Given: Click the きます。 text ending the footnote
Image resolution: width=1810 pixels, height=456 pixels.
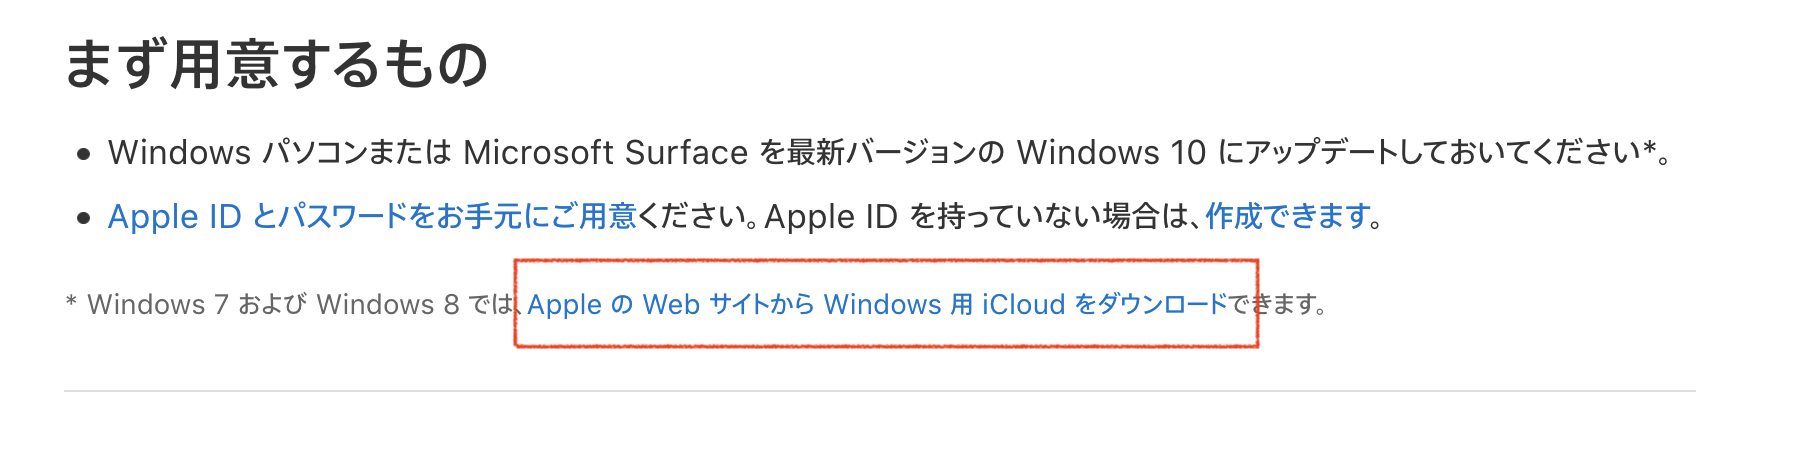Looking at the screenshot, I should tap(1288, 304).
